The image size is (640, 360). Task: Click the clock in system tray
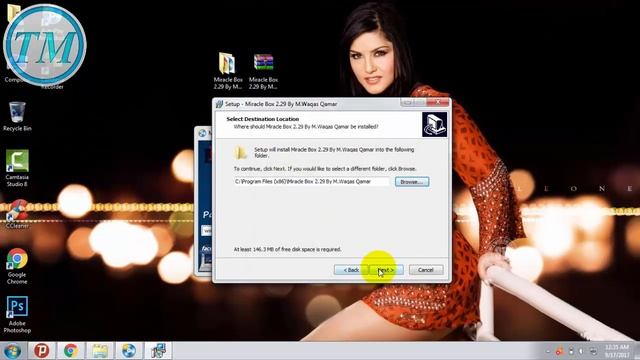[x=617, y=351]
